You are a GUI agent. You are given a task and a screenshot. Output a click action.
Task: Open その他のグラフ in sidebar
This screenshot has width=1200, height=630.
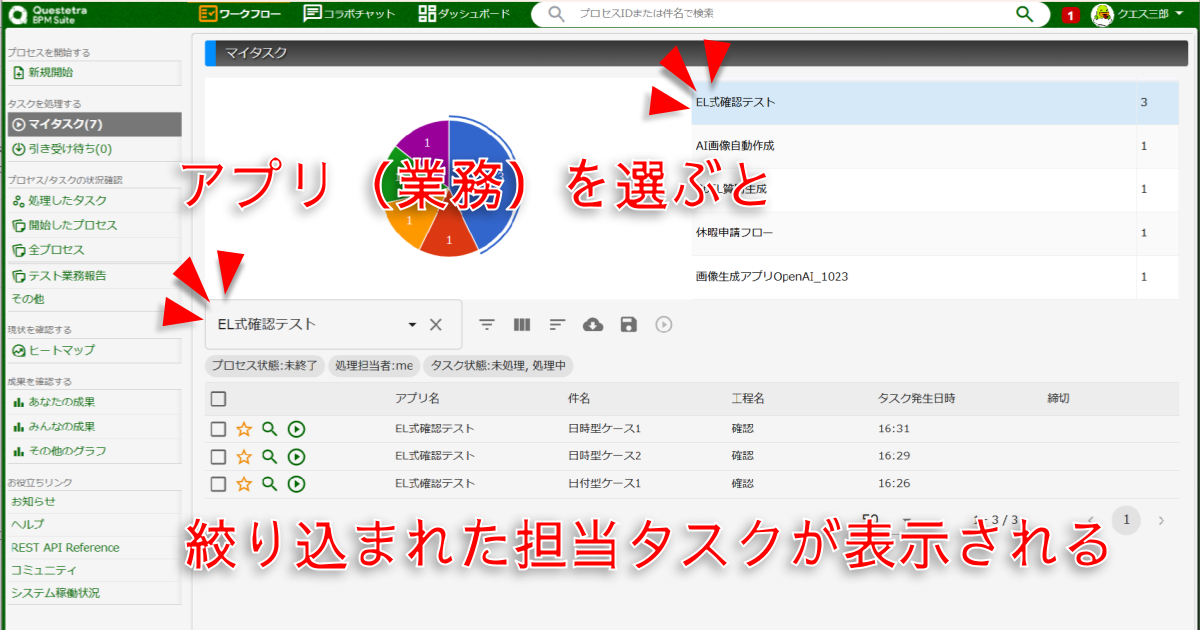(93, 451)
